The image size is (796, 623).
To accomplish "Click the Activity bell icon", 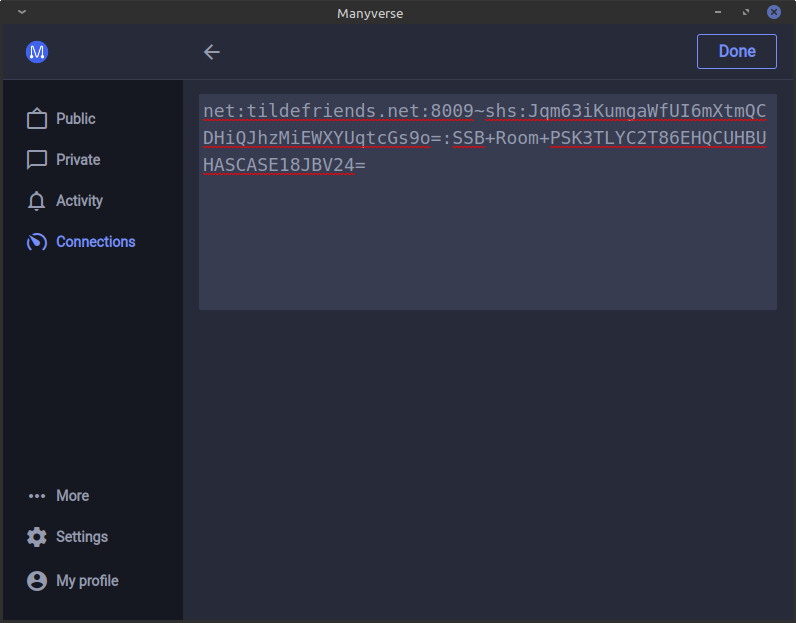I will tap(37, 201).
